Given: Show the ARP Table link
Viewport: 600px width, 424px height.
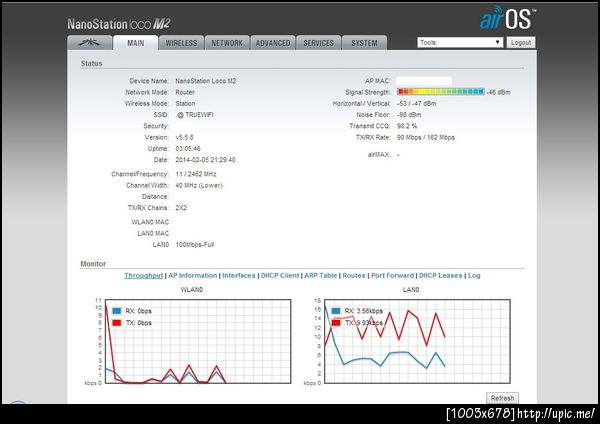Looking at the screenshot, I should [x=321, y=276].
